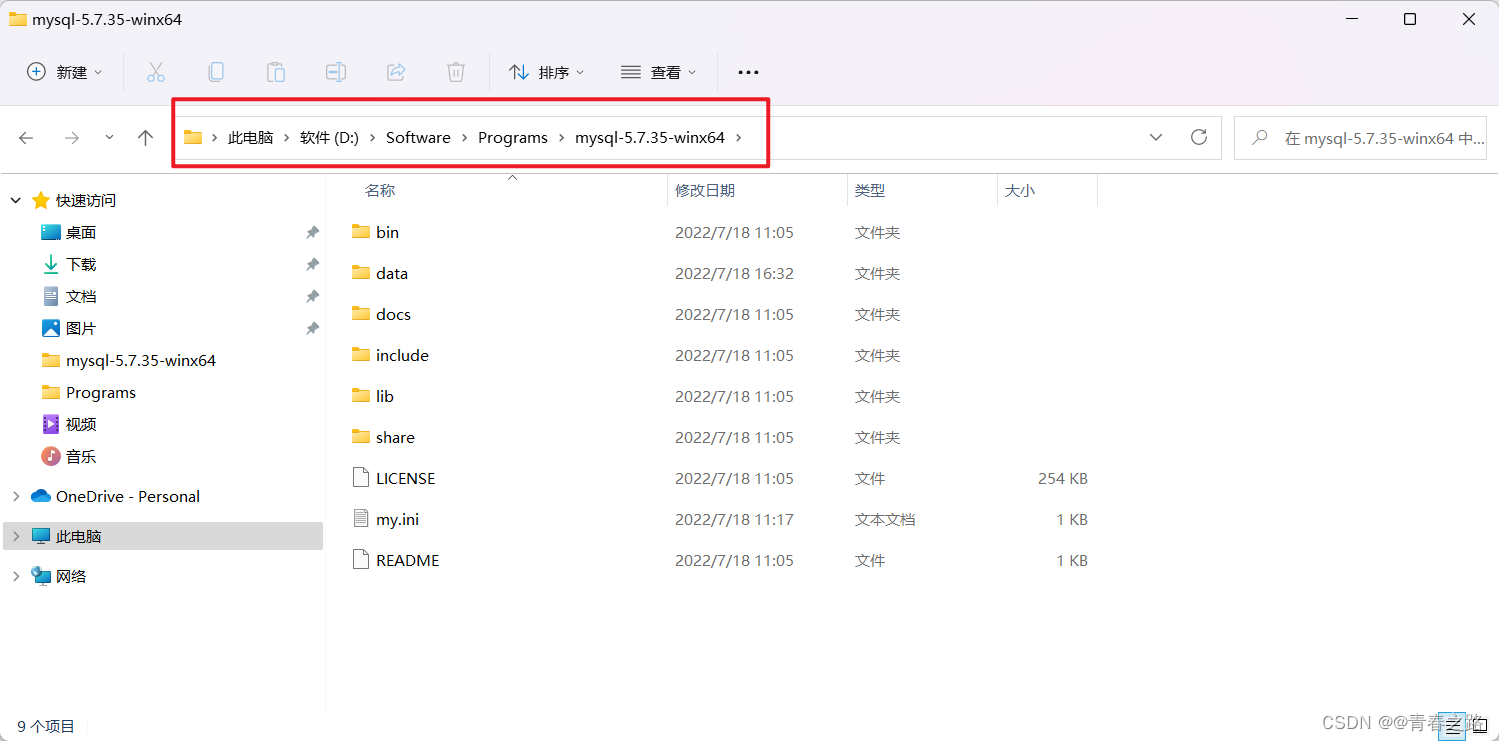Select Programs in address breadcrumb

[x=513, y=138]
